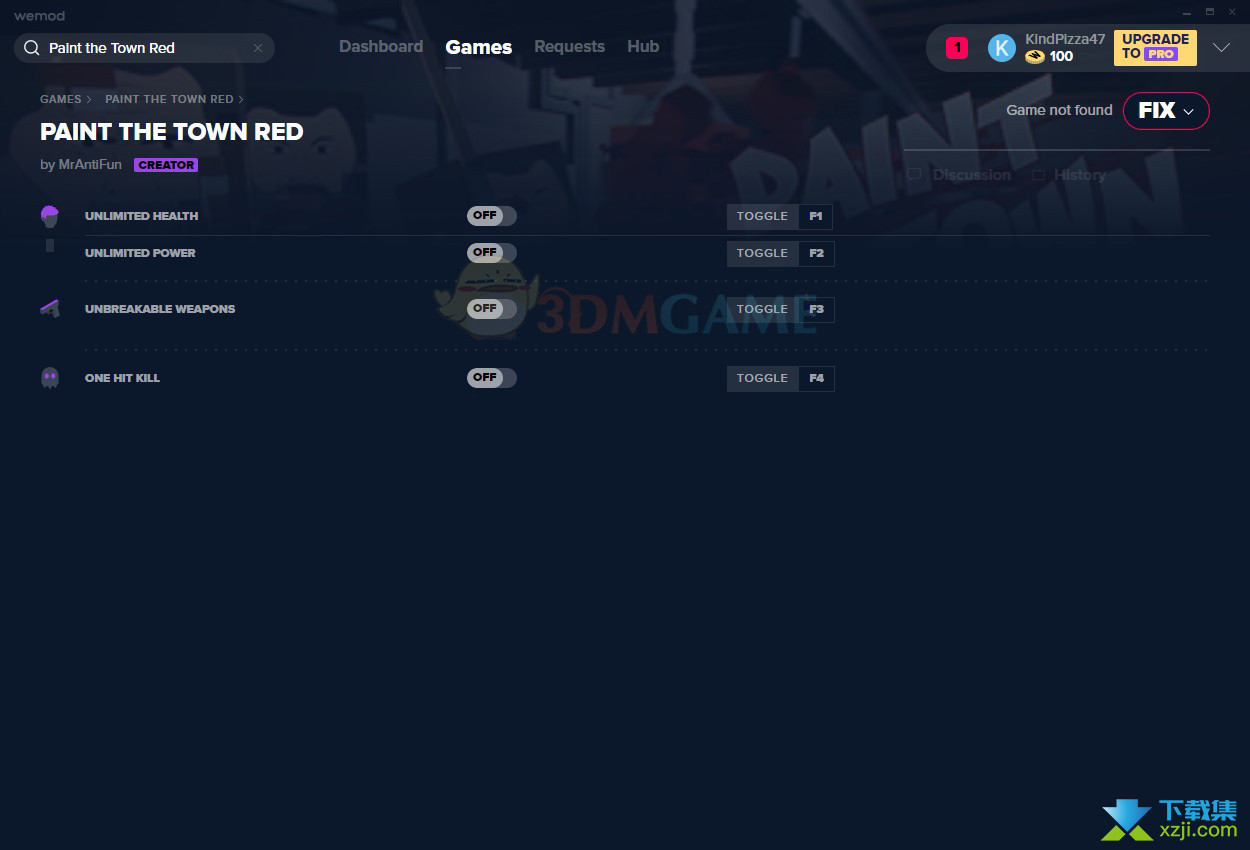Image resolution: width=1250 pixels, height=850 pixels.
Task: Enable One Hit Kill switch
Action: click(492, 378)
